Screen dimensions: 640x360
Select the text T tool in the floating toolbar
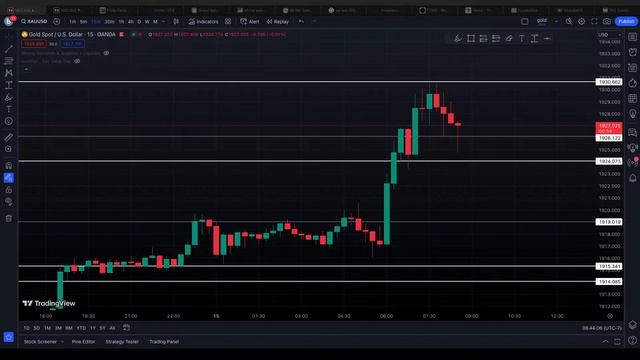tap(522, 38)
